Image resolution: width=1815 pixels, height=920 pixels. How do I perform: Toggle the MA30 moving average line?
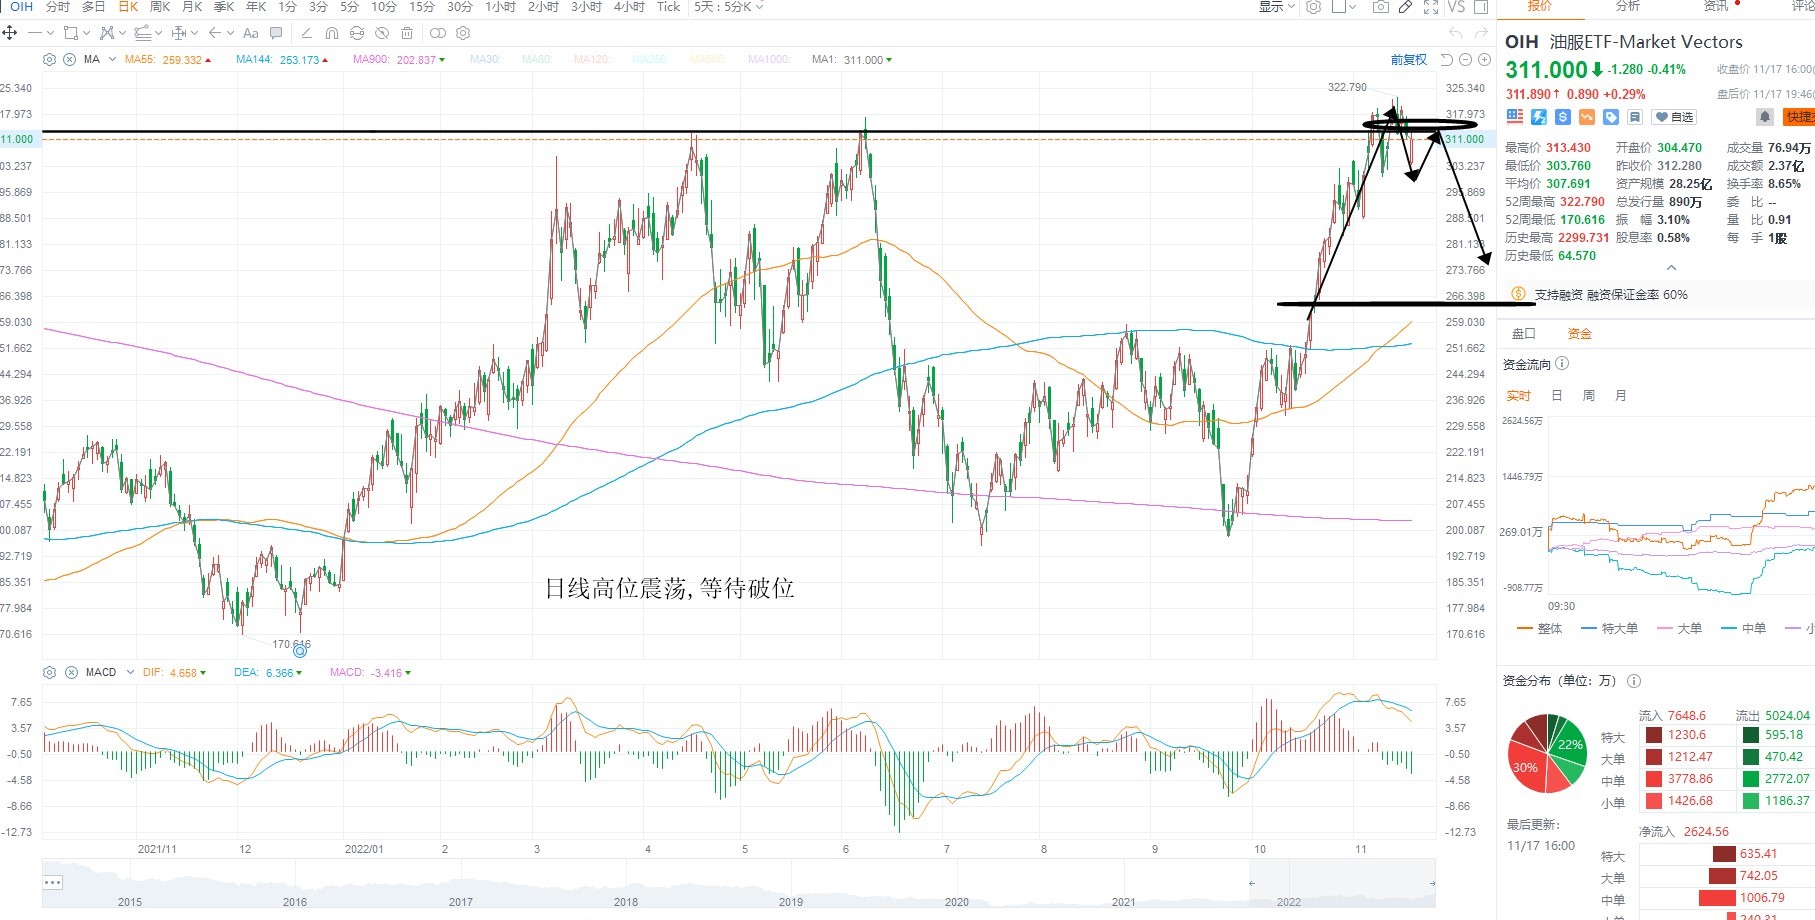[x=485, y=60]
